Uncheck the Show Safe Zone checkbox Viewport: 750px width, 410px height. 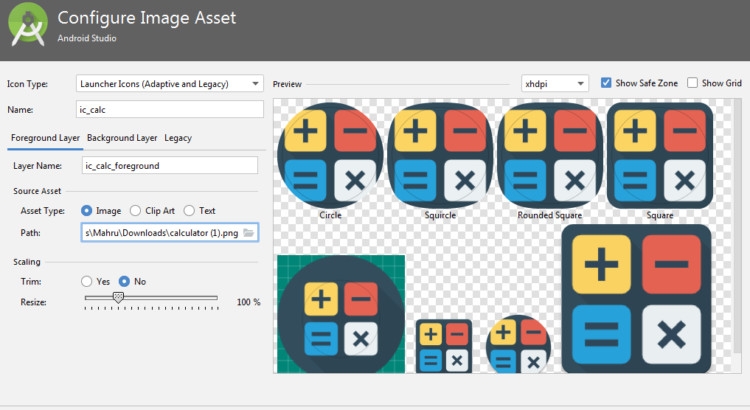point(607,83)
